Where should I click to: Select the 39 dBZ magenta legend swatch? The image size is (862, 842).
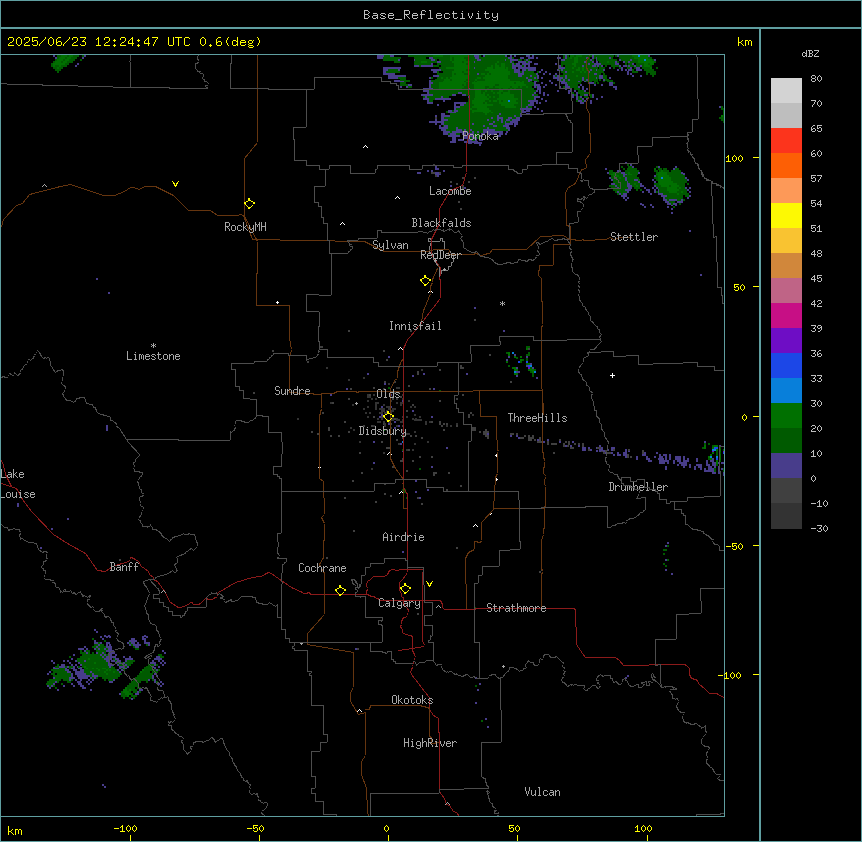coord(786,315)
